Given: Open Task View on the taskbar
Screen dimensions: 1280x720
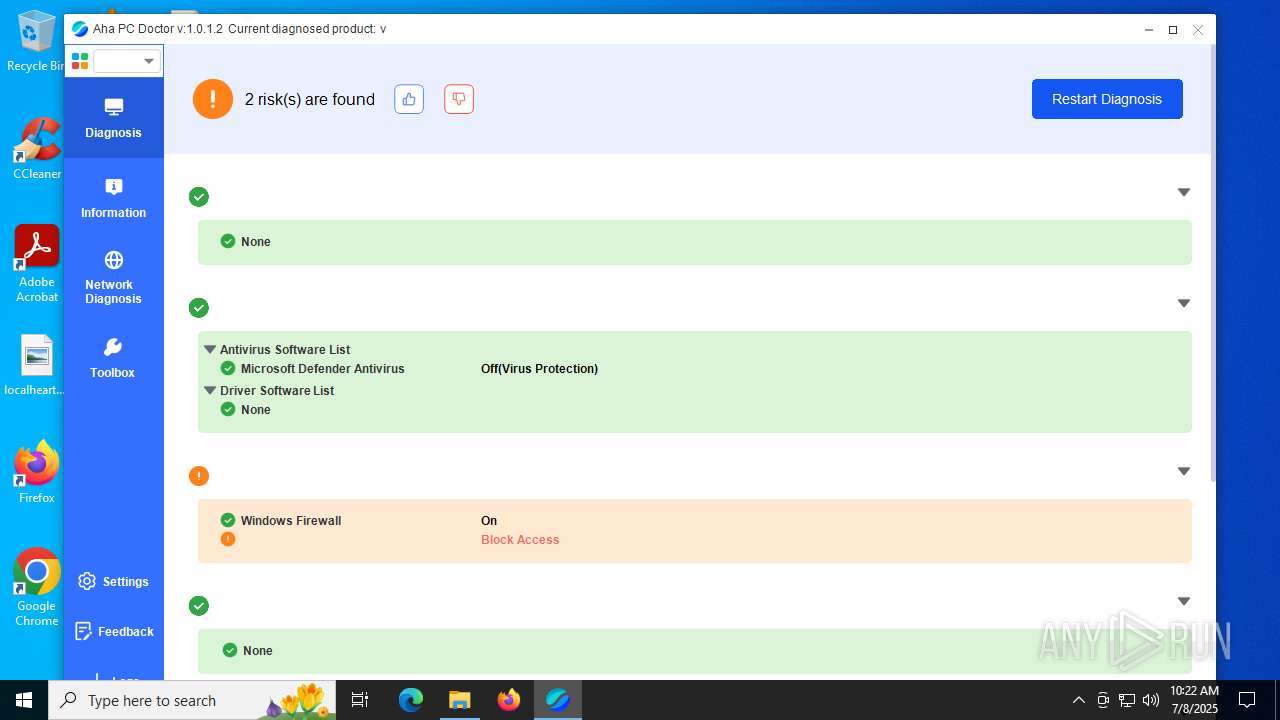Looking at the screenshot, I should tap(360, 700).
